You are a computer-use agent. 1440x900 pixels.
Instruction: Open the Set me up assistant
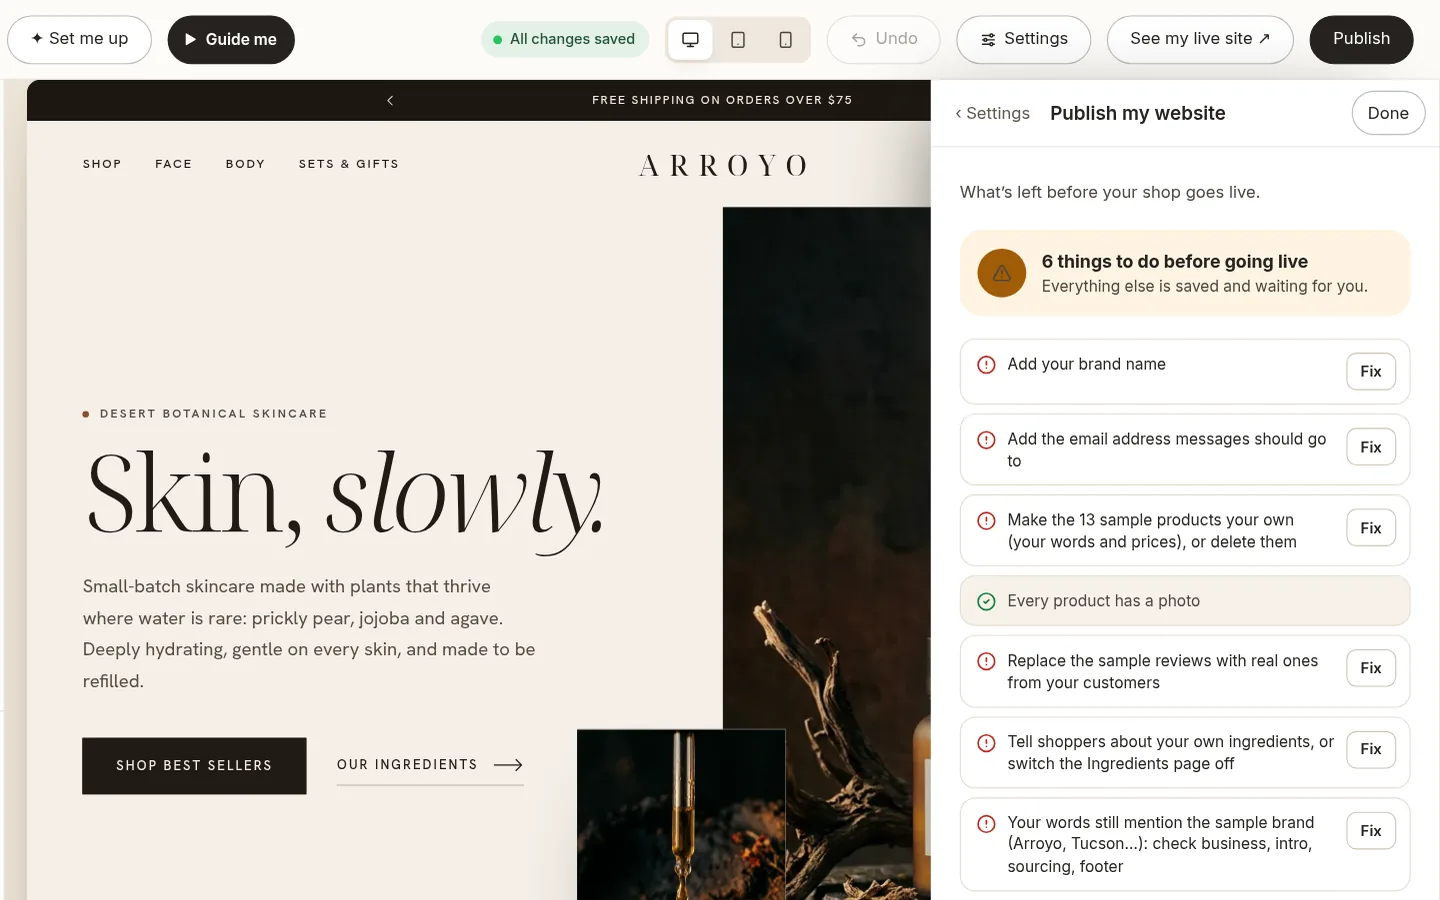(80, 40)
